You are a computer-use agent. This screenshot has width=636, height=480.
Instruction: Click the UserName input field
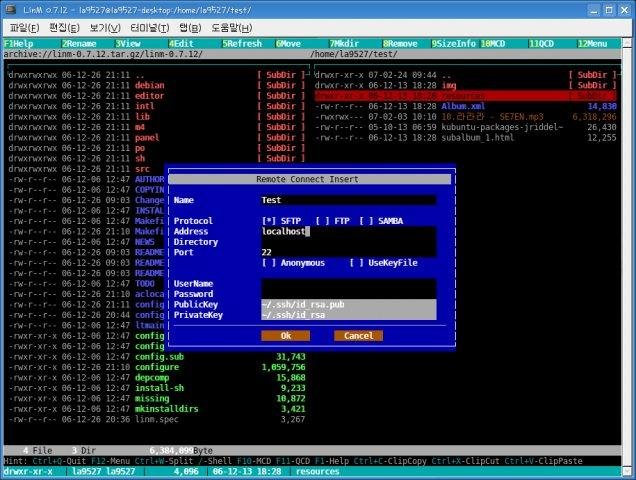pyautogui.click(x=349, y=284)
